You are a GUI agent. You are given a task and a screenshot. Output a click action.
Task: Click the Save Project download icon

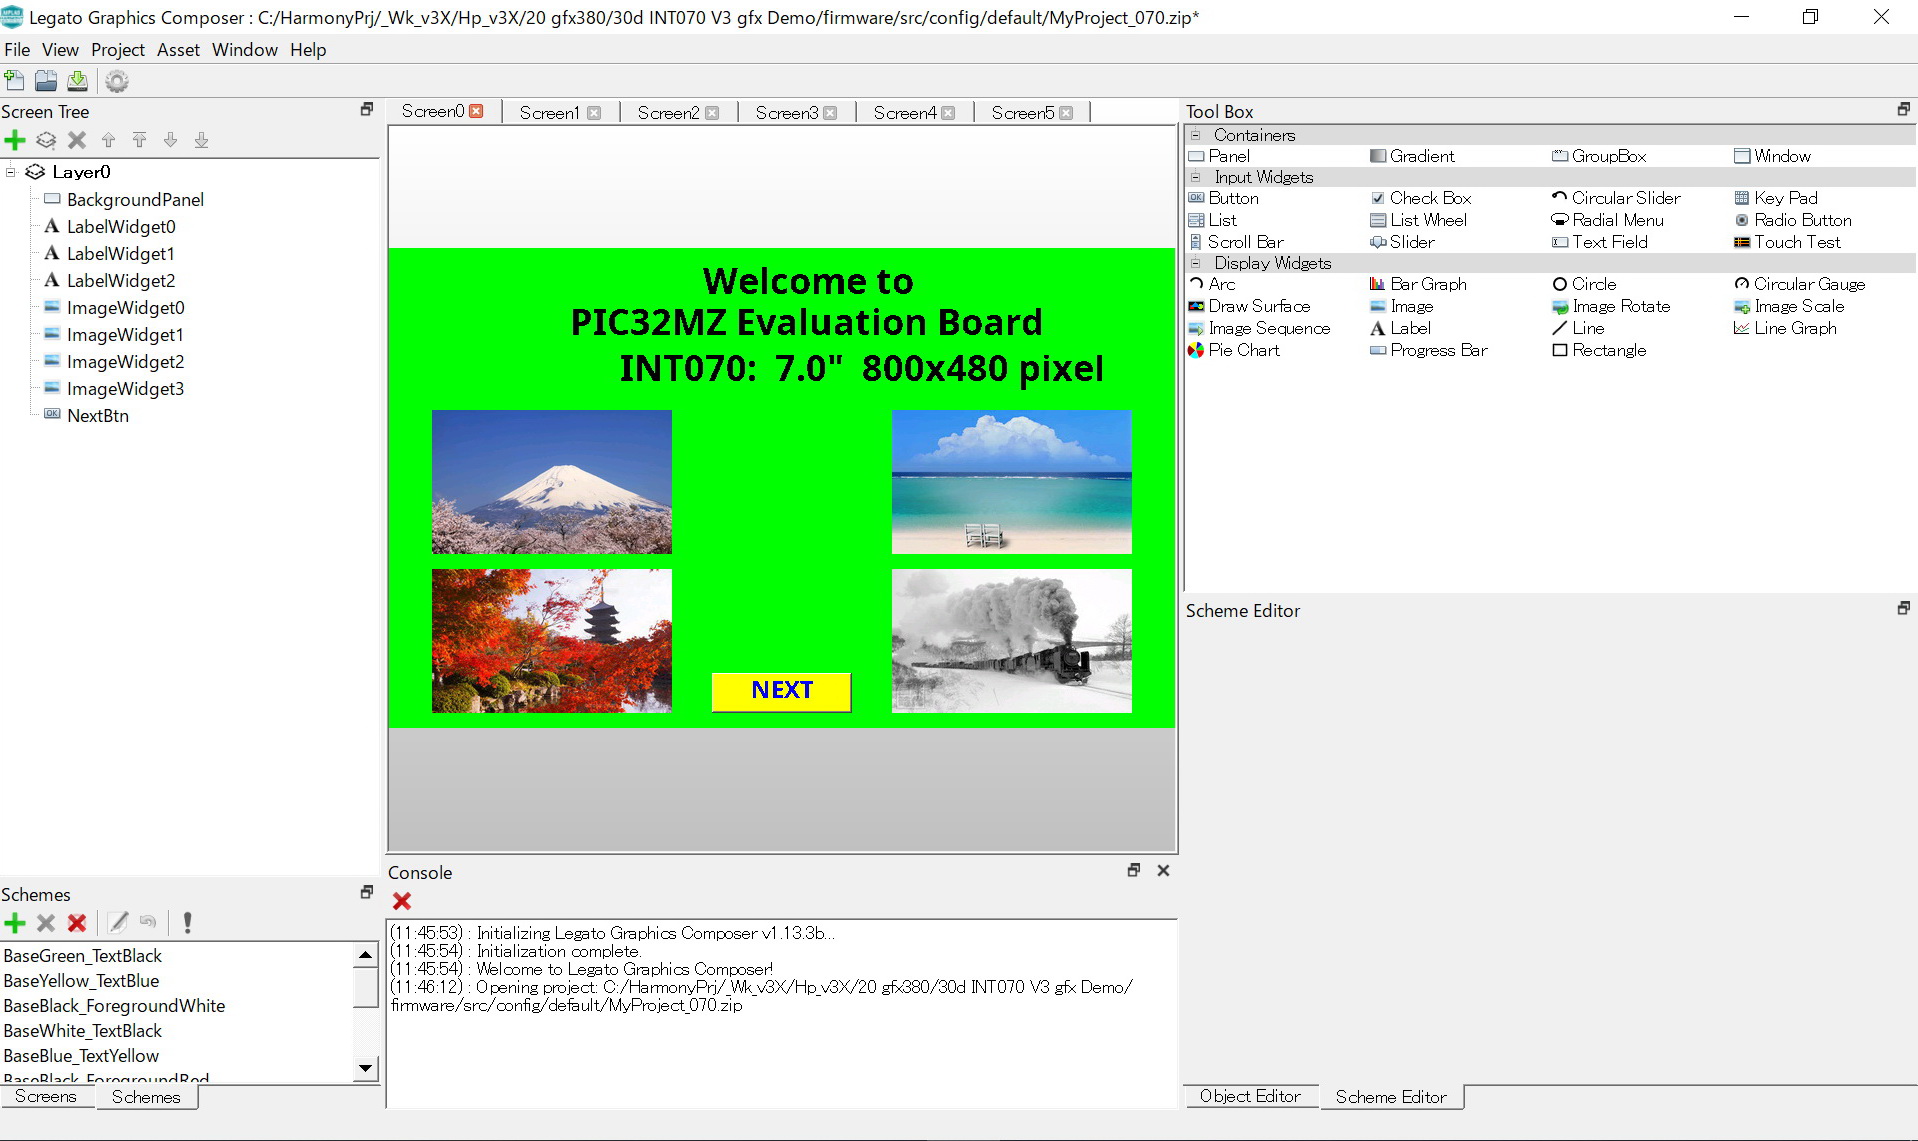click(x=77, y=81)
